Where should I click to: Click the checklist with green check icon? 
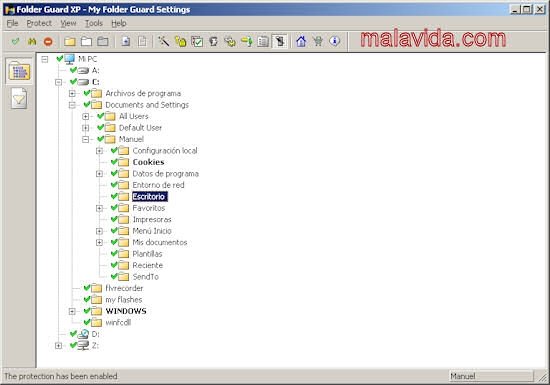coord(197,42)
